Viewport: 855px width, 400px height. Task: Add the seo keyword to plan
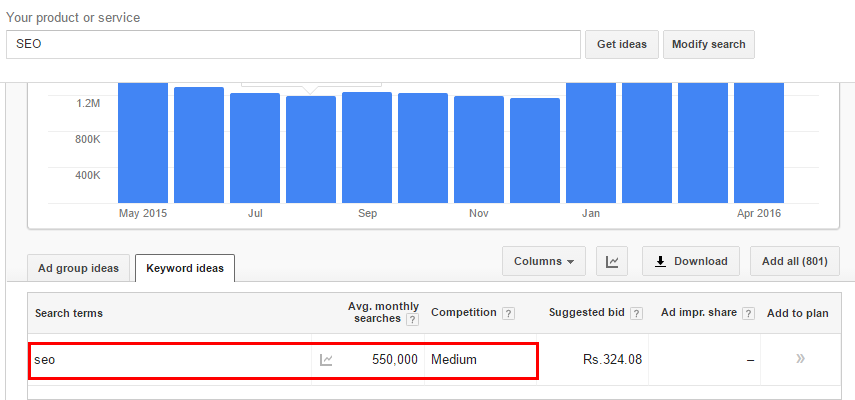(800, 359)
